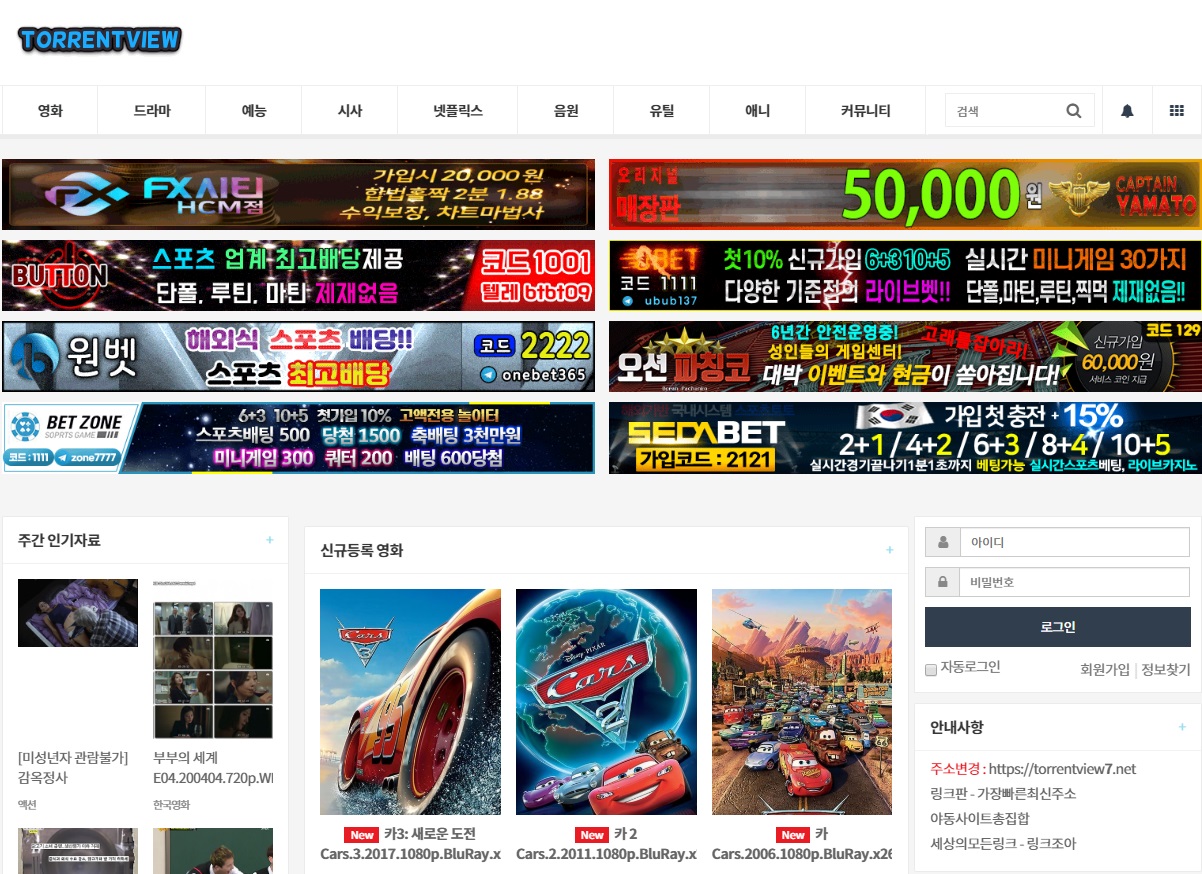Expand 안내사항 with plus icon
1202x874 pixels.
click(x=1182, y=727)
